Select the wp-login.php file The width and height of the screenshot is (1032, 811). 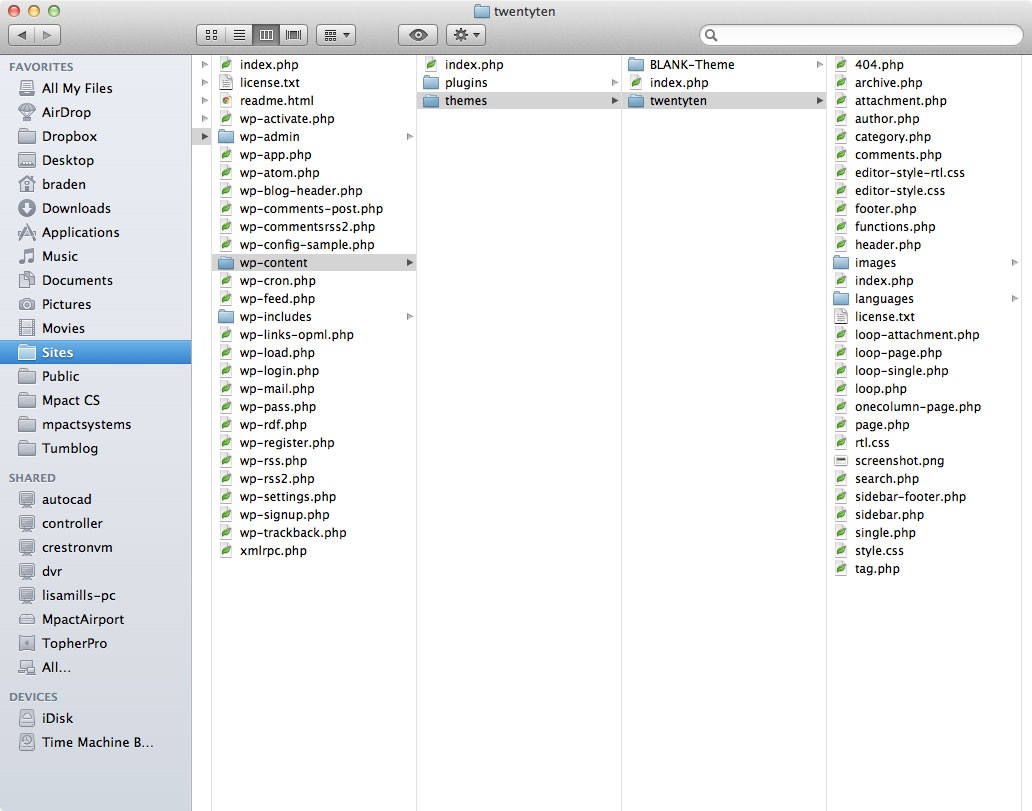314,371
